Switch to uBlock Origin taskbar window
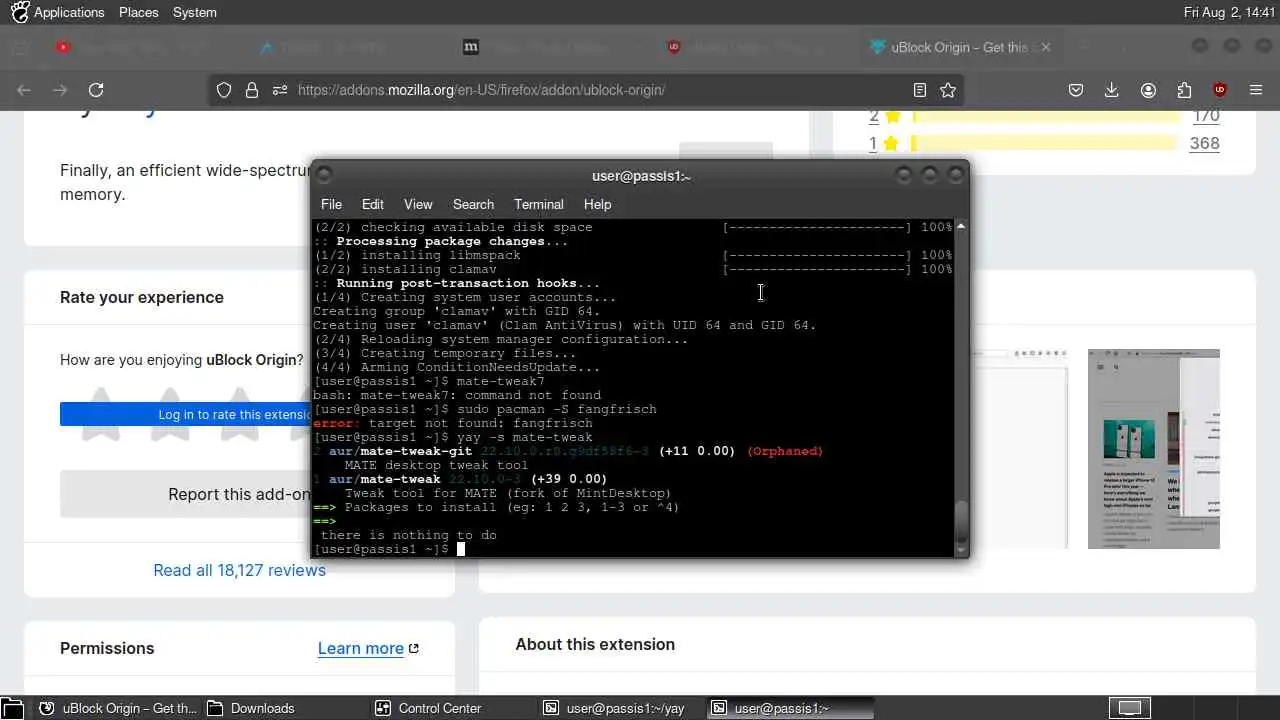This screenshot has width=1280, height=720. pyautogui.click(x=119, y=708)
